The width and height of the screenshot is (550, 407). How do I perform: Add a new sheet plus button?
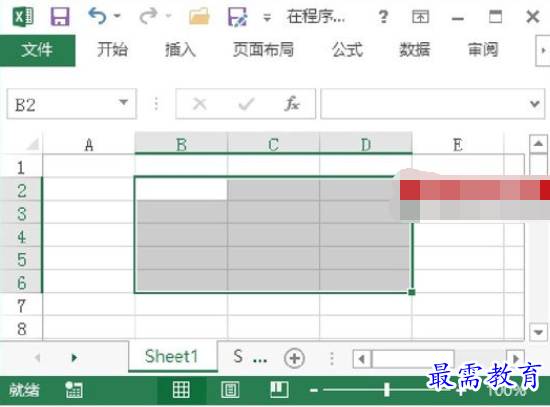pos(294,358)
